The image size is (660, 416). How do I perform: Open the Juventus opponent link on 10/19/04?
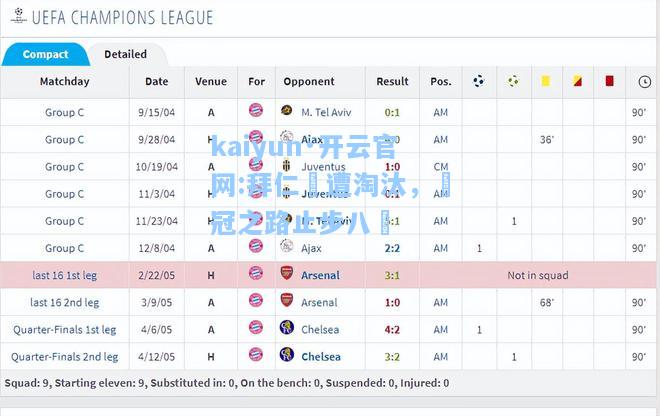click(323, 167)
